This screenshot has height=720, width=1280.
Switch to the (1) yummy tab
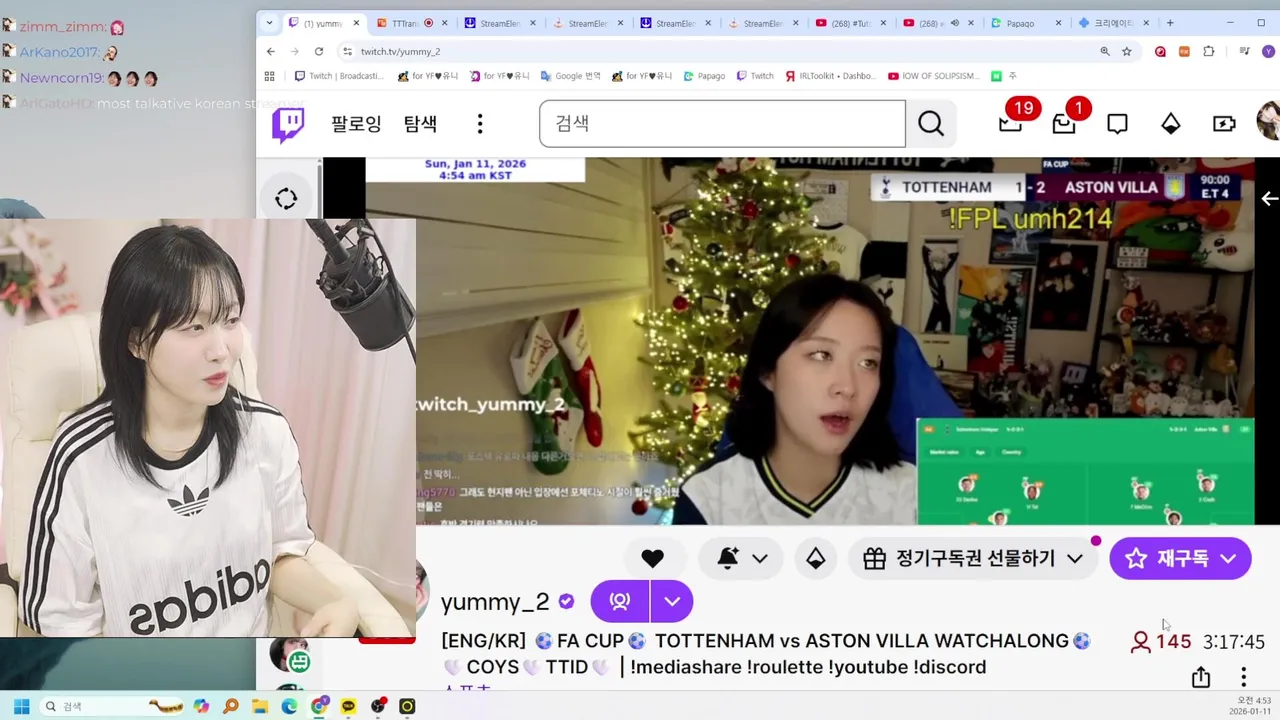[324, 23]
